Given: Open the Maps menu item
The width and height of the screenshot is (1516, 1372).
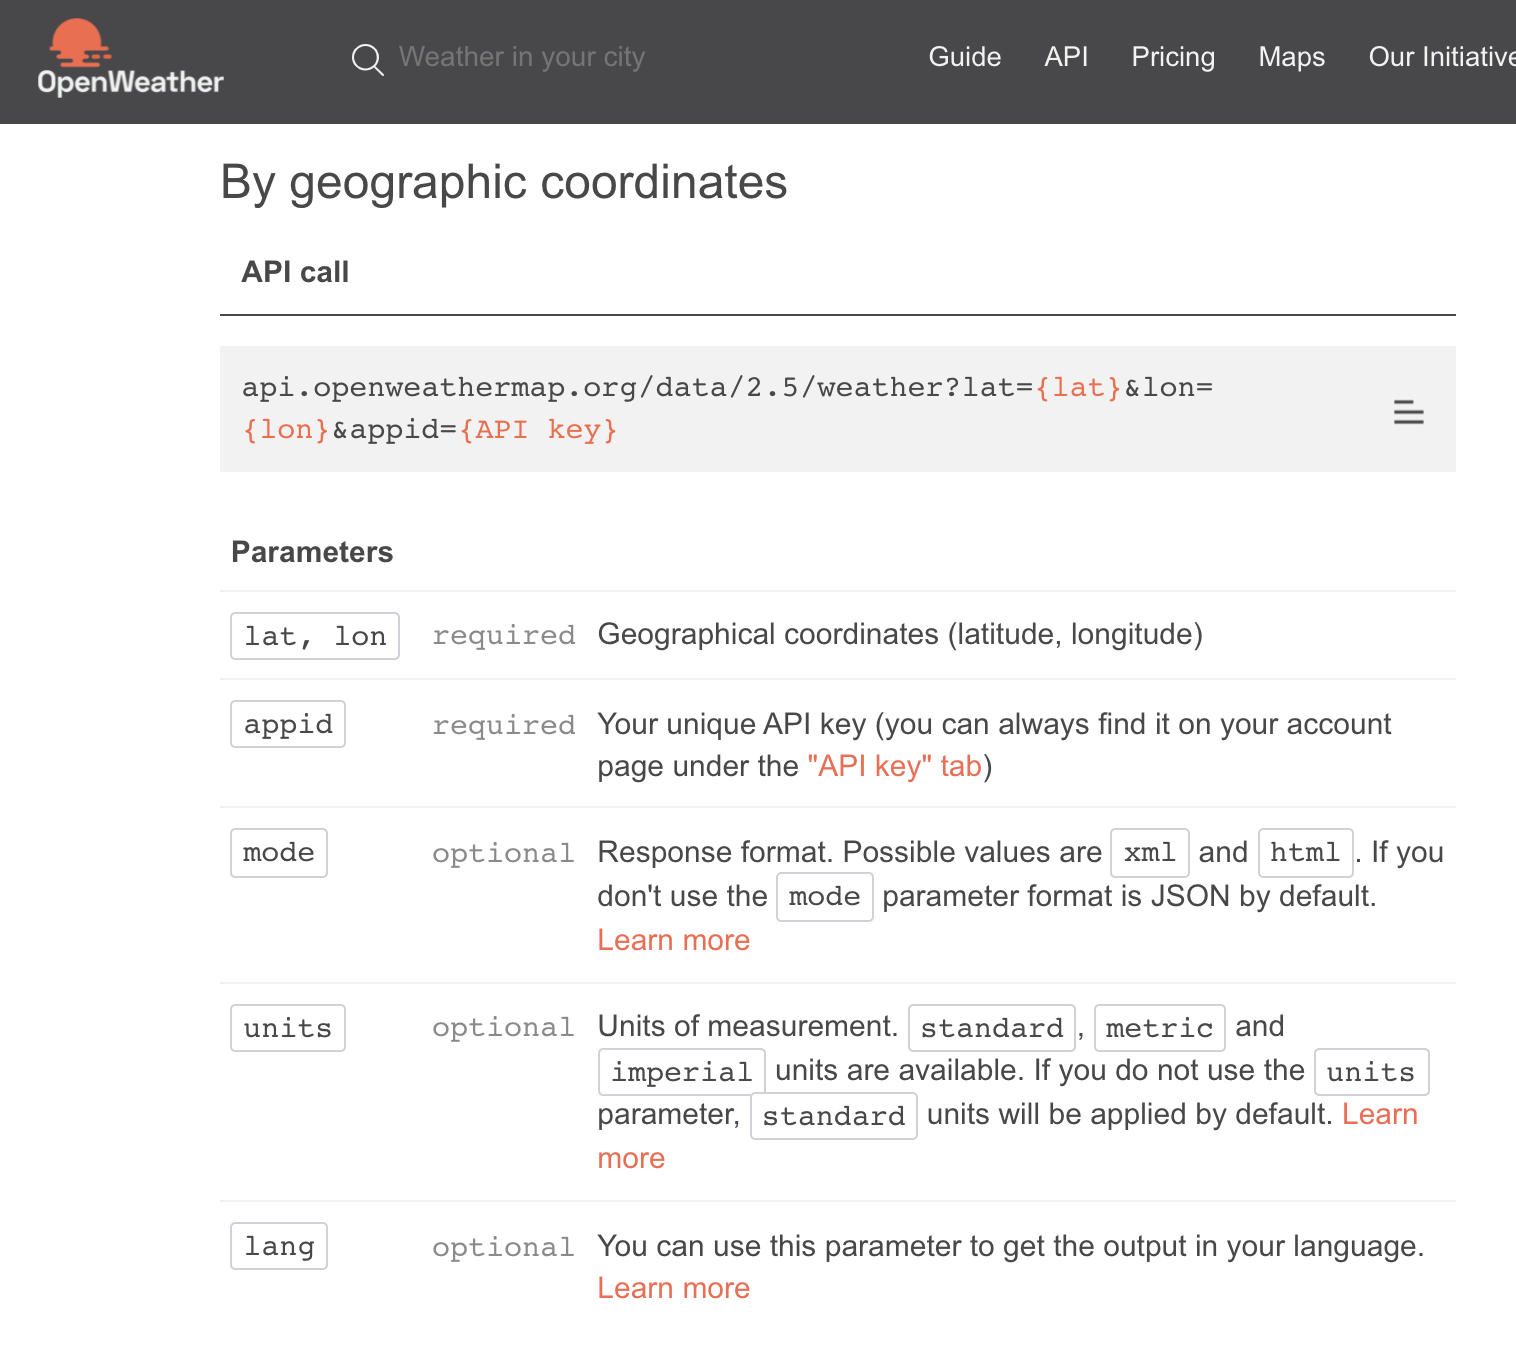Looking at the screenshot, I should (x=1291, y=57).
